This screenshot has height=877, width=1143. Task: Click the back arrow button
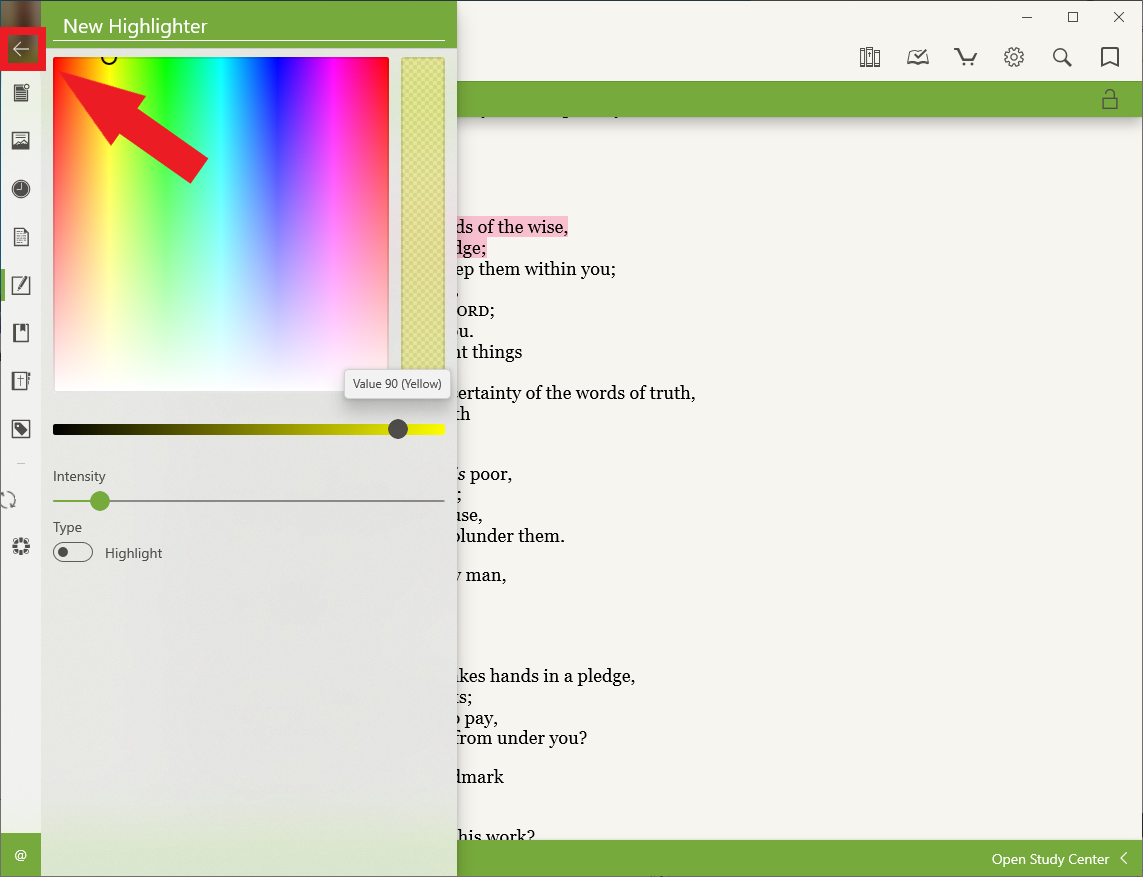(x=21, y=49)
